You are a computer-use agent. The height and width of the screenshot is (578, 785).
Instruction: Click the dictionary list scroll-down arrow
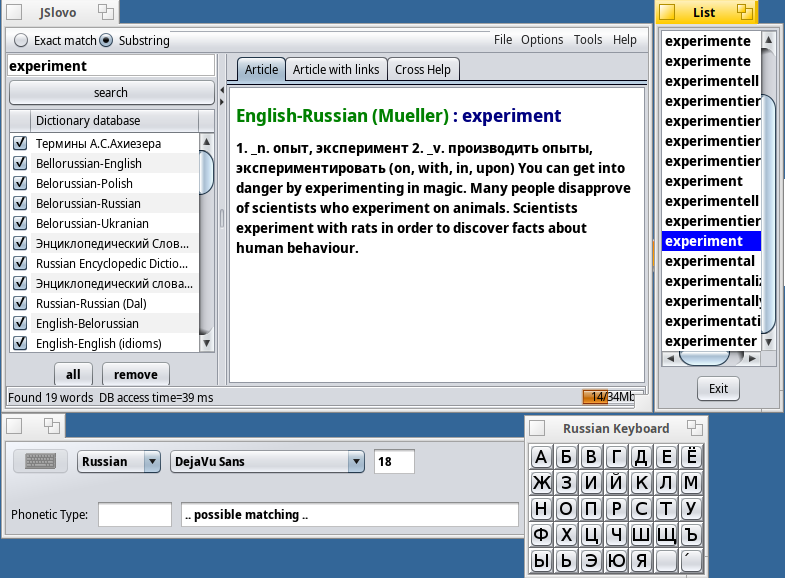[206, 343]
